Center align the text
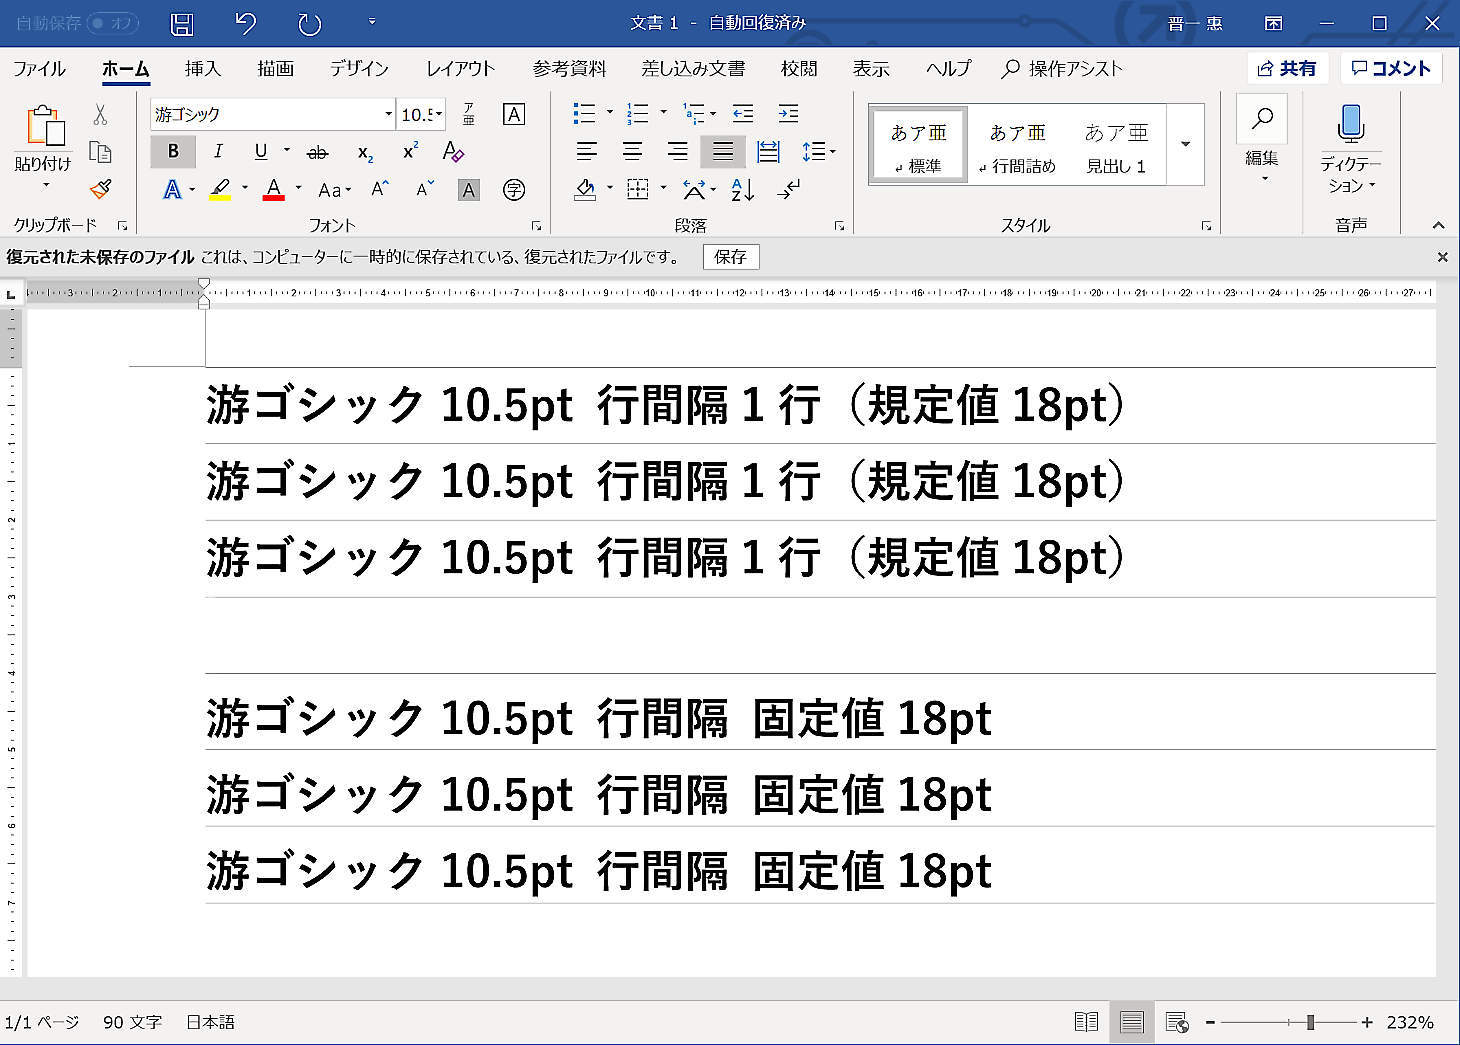 [x=632, y=151]
